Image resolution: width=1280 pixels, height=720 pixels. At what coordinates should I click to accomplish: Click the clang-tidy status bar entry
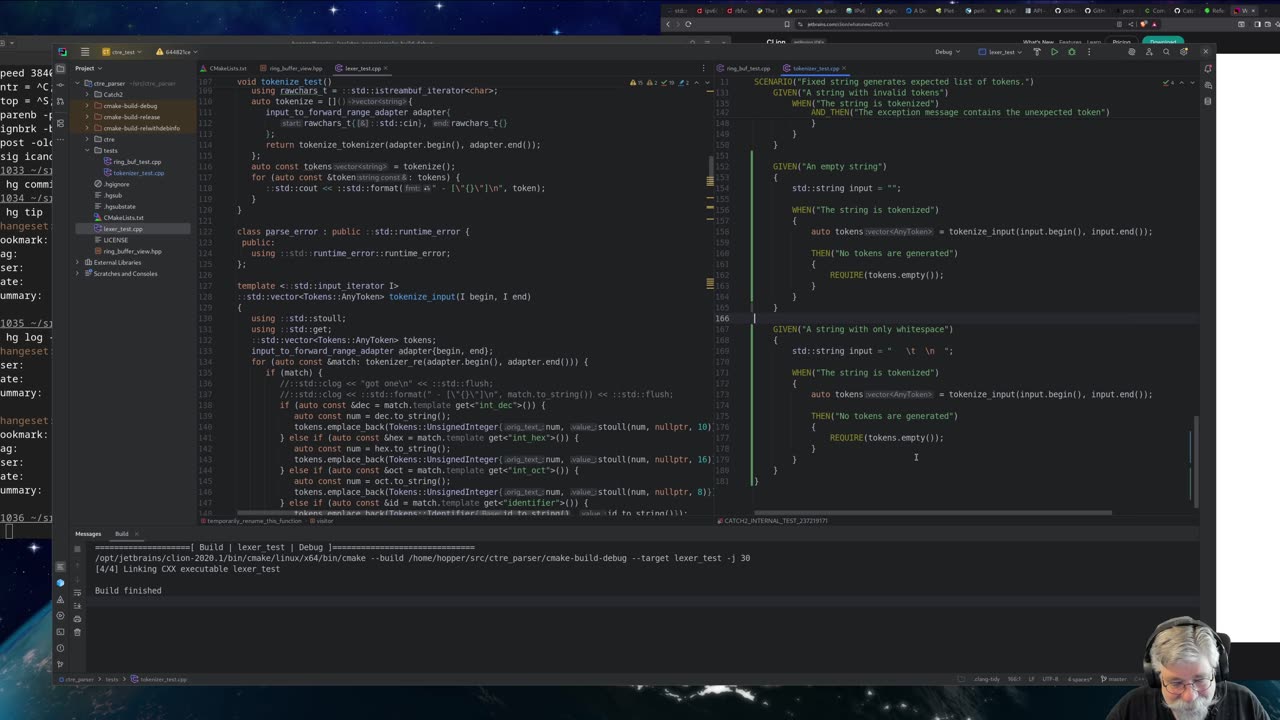coord(986,679)
